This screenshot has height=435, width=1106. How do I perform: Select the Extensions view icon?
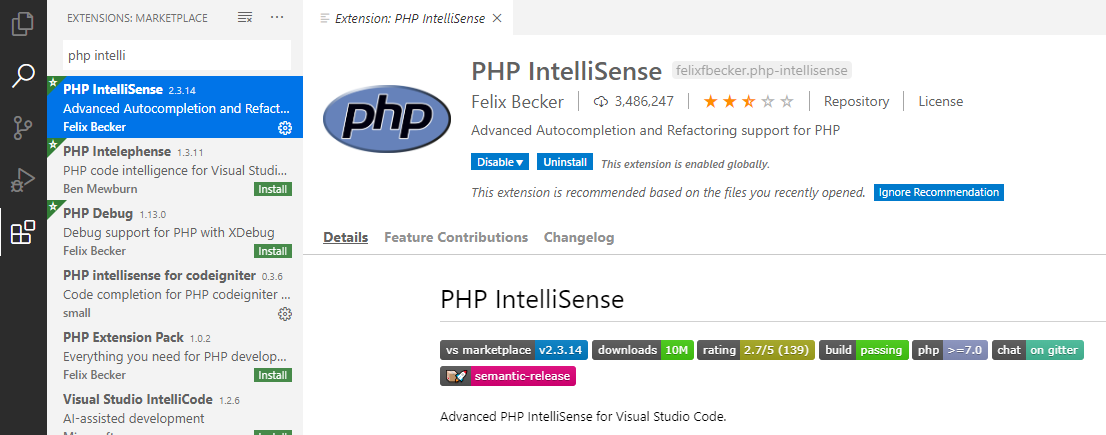pyautogui.click(x=23, y=232)
